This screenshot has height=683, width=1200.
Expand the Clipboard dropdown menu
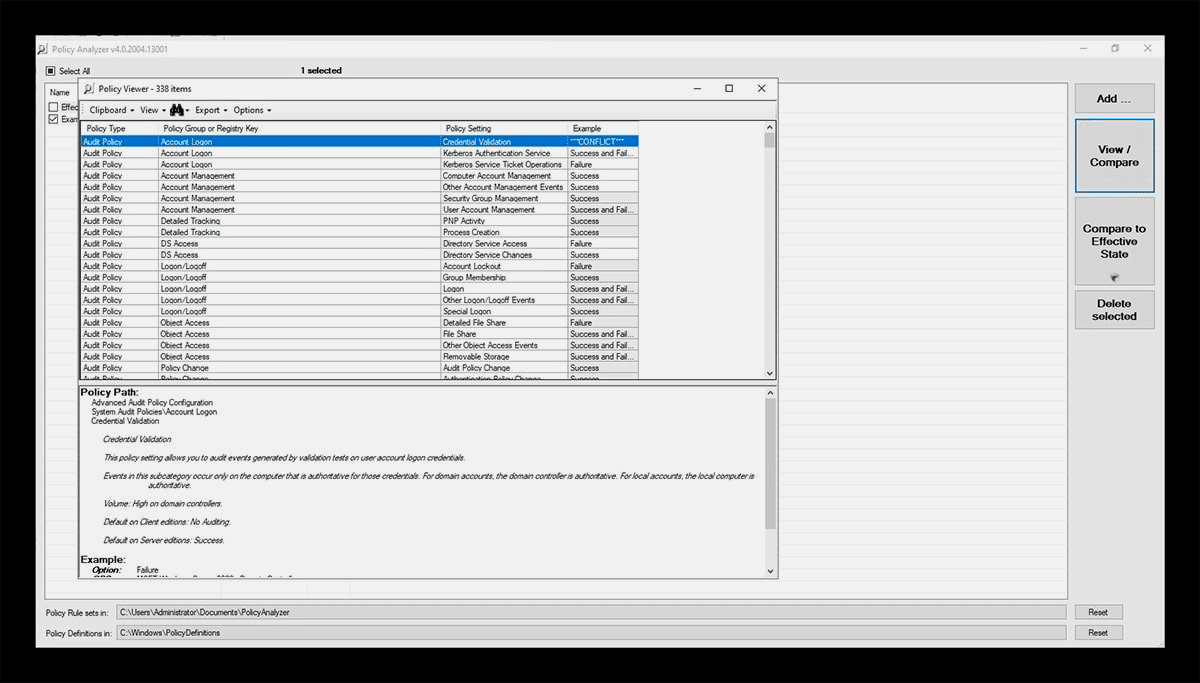(x=111, y=110)
